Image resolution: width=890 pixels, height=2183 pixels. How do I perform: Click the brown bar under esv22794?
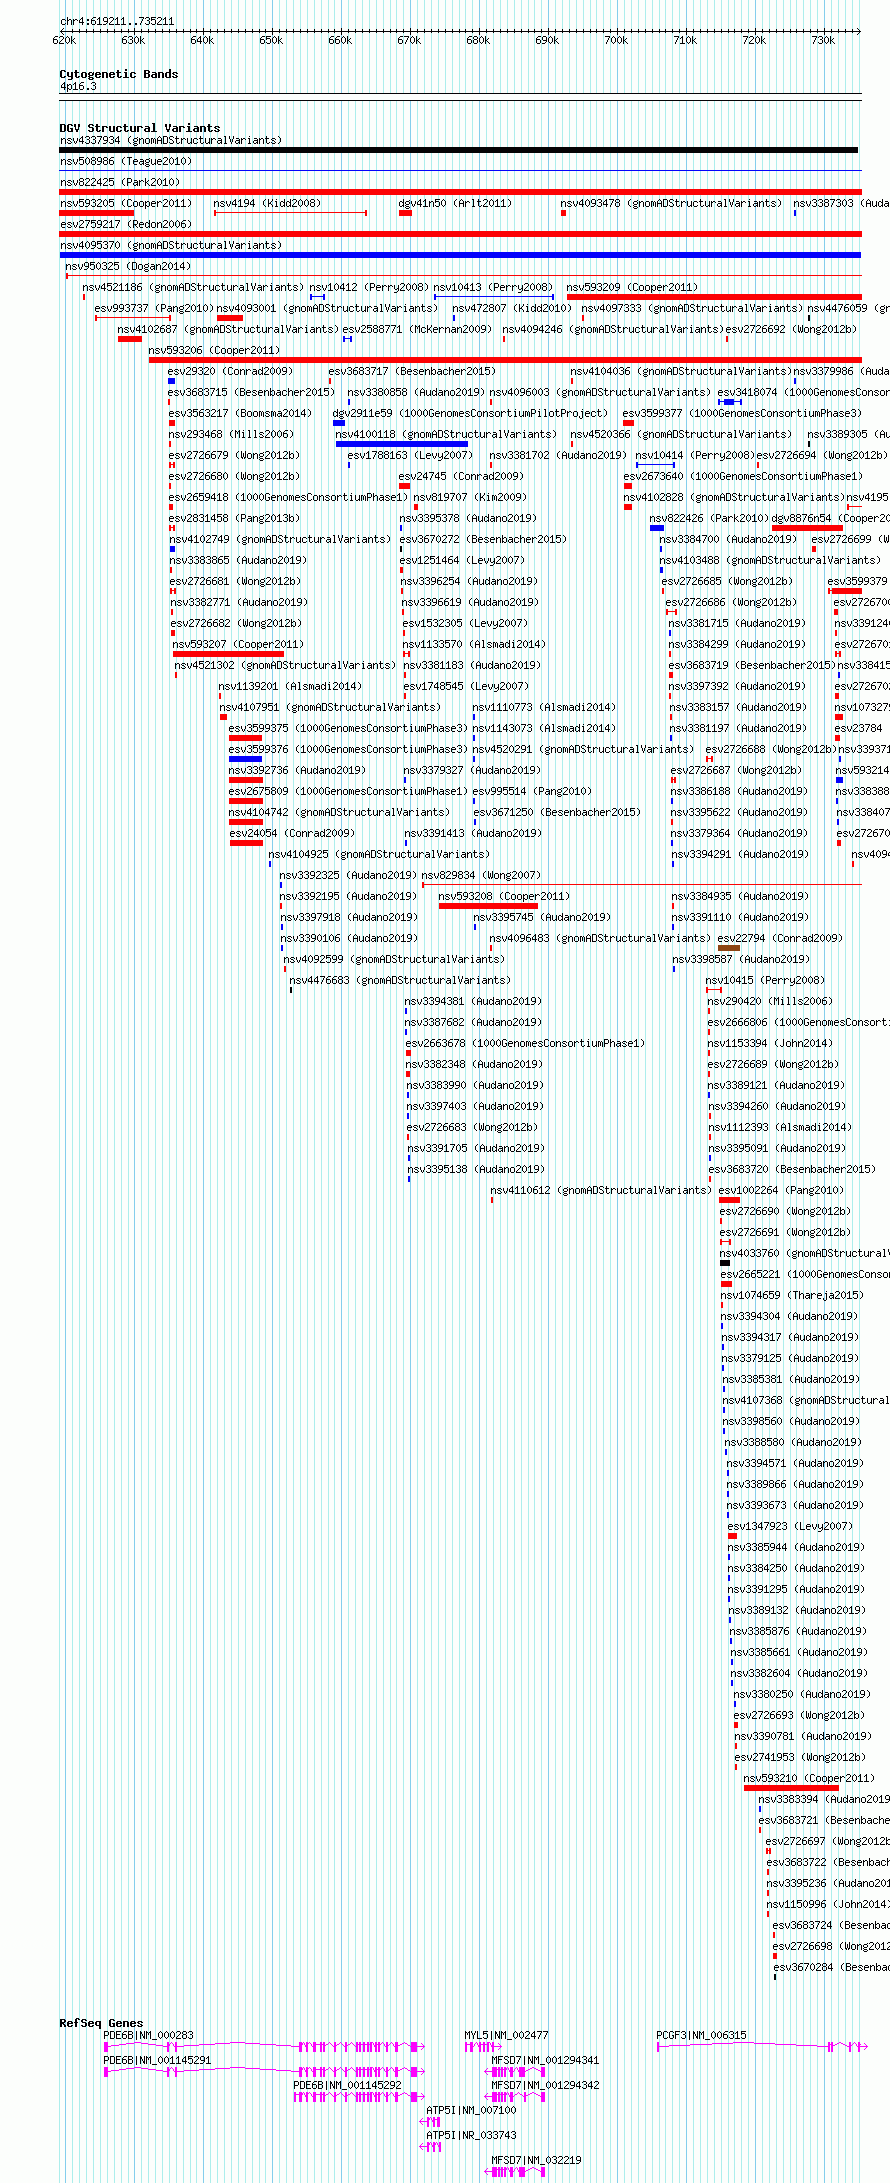point(729,948)
